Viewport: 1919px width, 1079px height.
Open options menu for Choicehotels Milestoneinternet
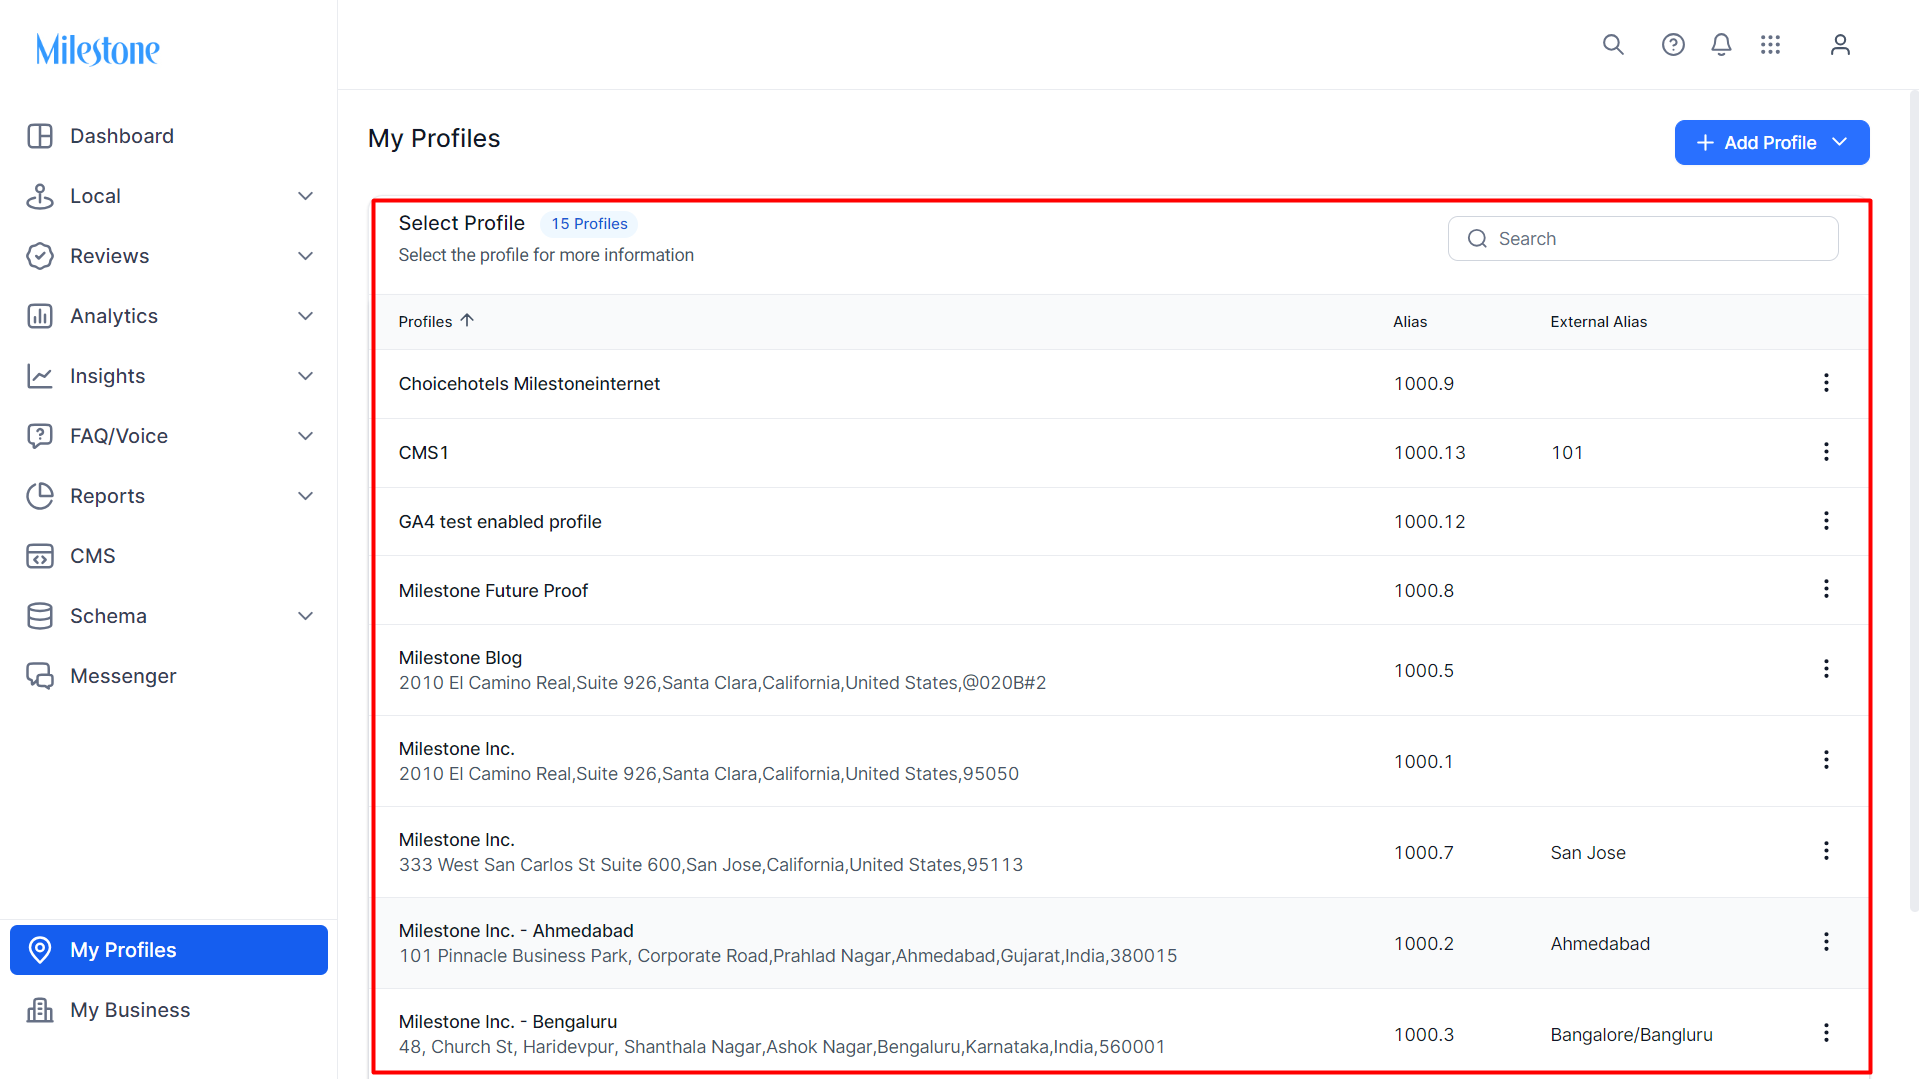(1826, 383)
